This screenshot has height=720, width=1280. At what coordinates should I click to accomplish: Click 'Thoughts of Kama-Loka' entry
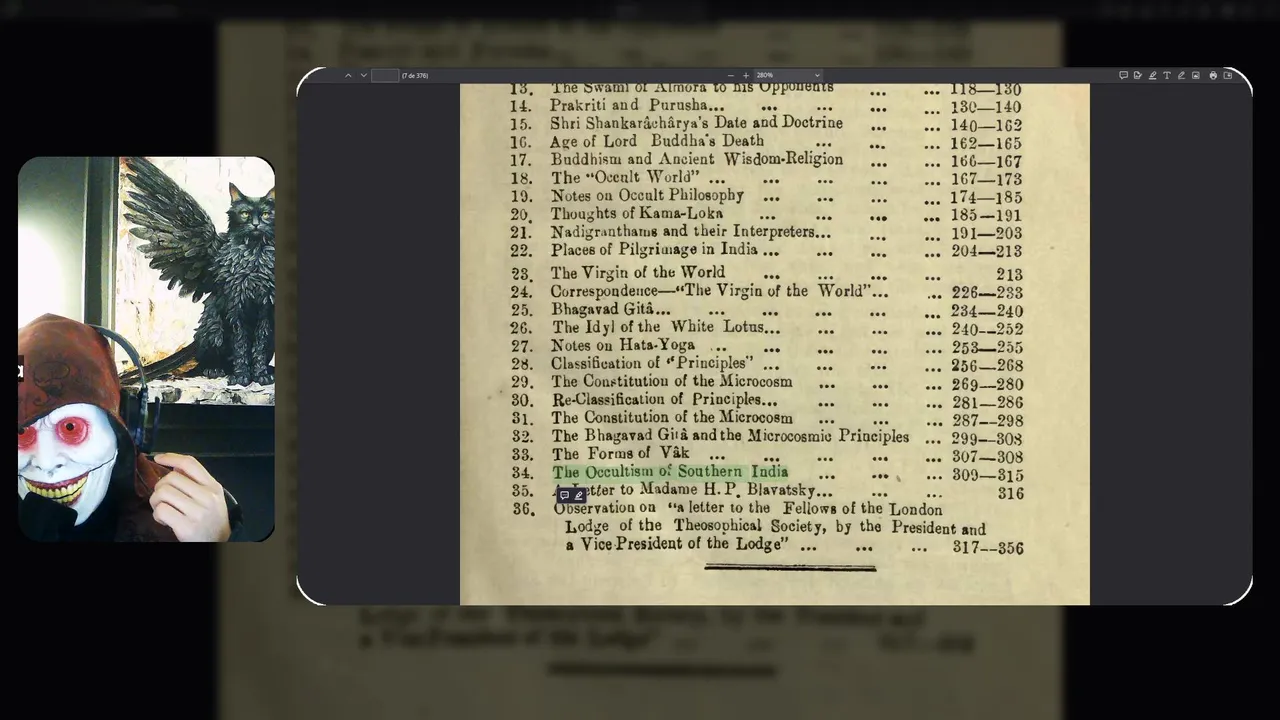(x=637, y=213)
